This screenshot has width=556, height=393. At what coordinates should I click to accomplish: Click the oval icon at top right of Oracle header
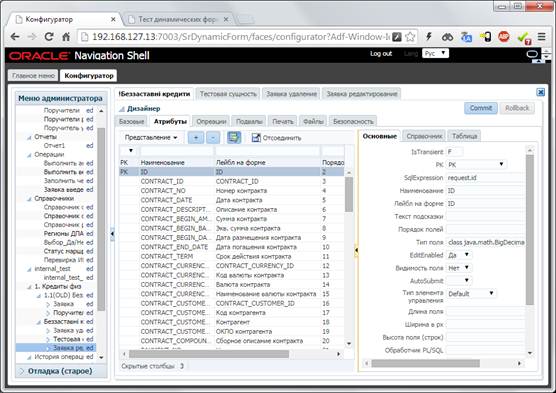pyautogui.click(x=532, y=54)
